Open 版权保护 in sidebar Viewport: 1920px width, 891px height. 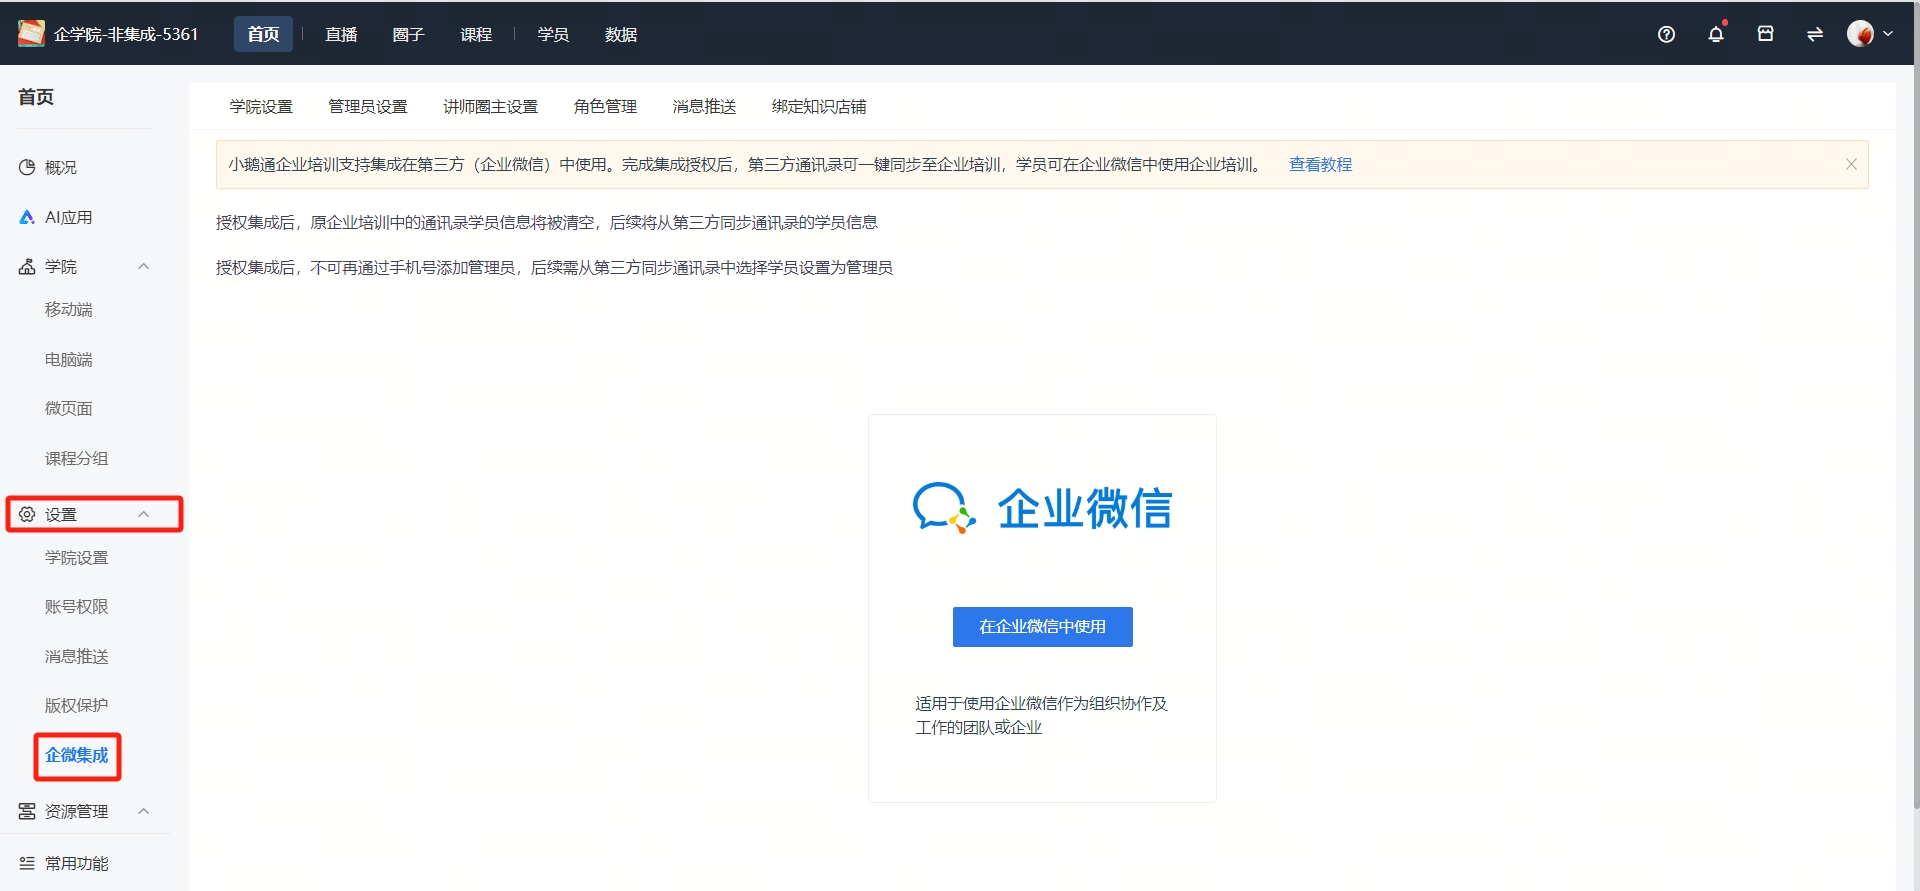(76, 706)
